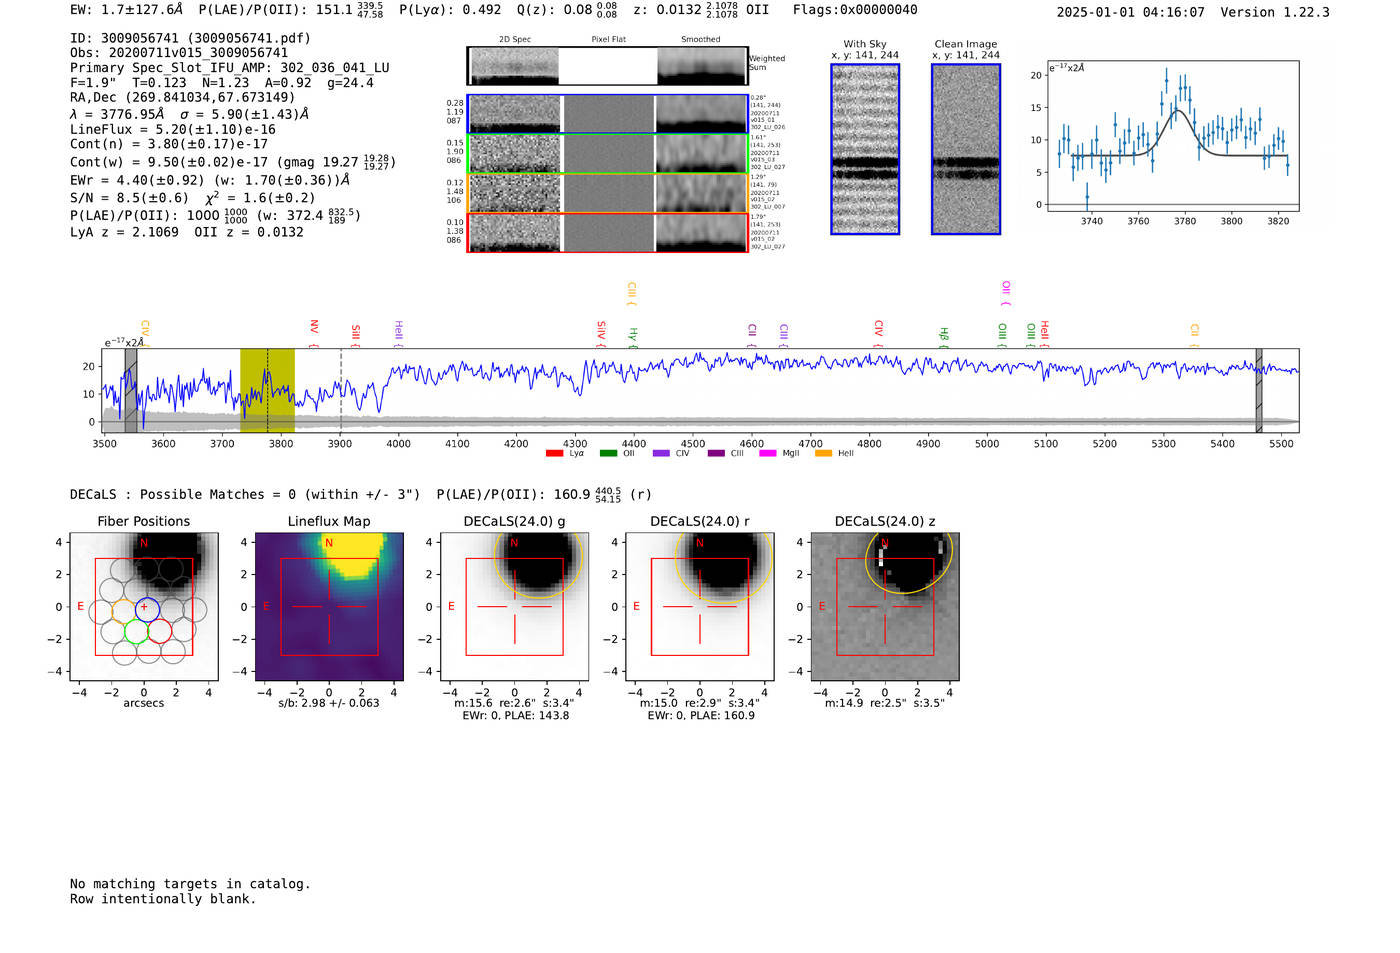The image size is (1400, 953).
Task: Open the Lineflux Map panel
Action: (329, 607)
